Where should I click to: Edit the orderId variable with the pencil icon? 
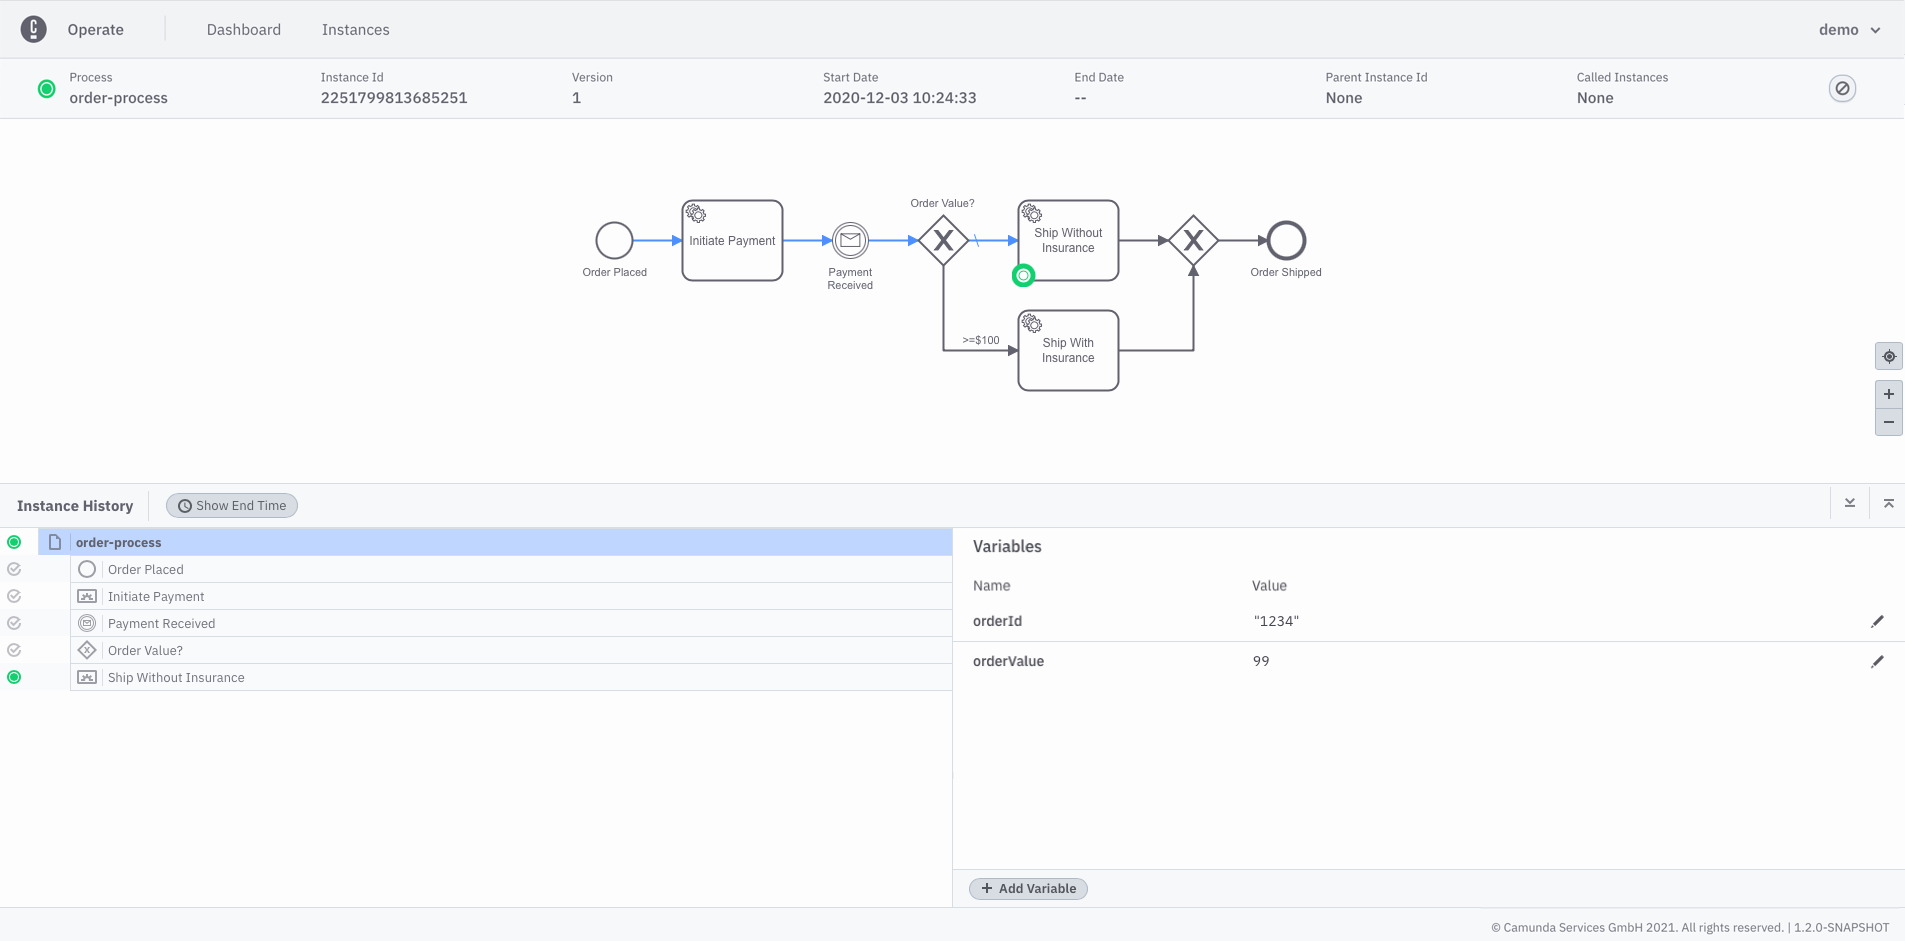pyautogui.click(x=1878, y=621)
